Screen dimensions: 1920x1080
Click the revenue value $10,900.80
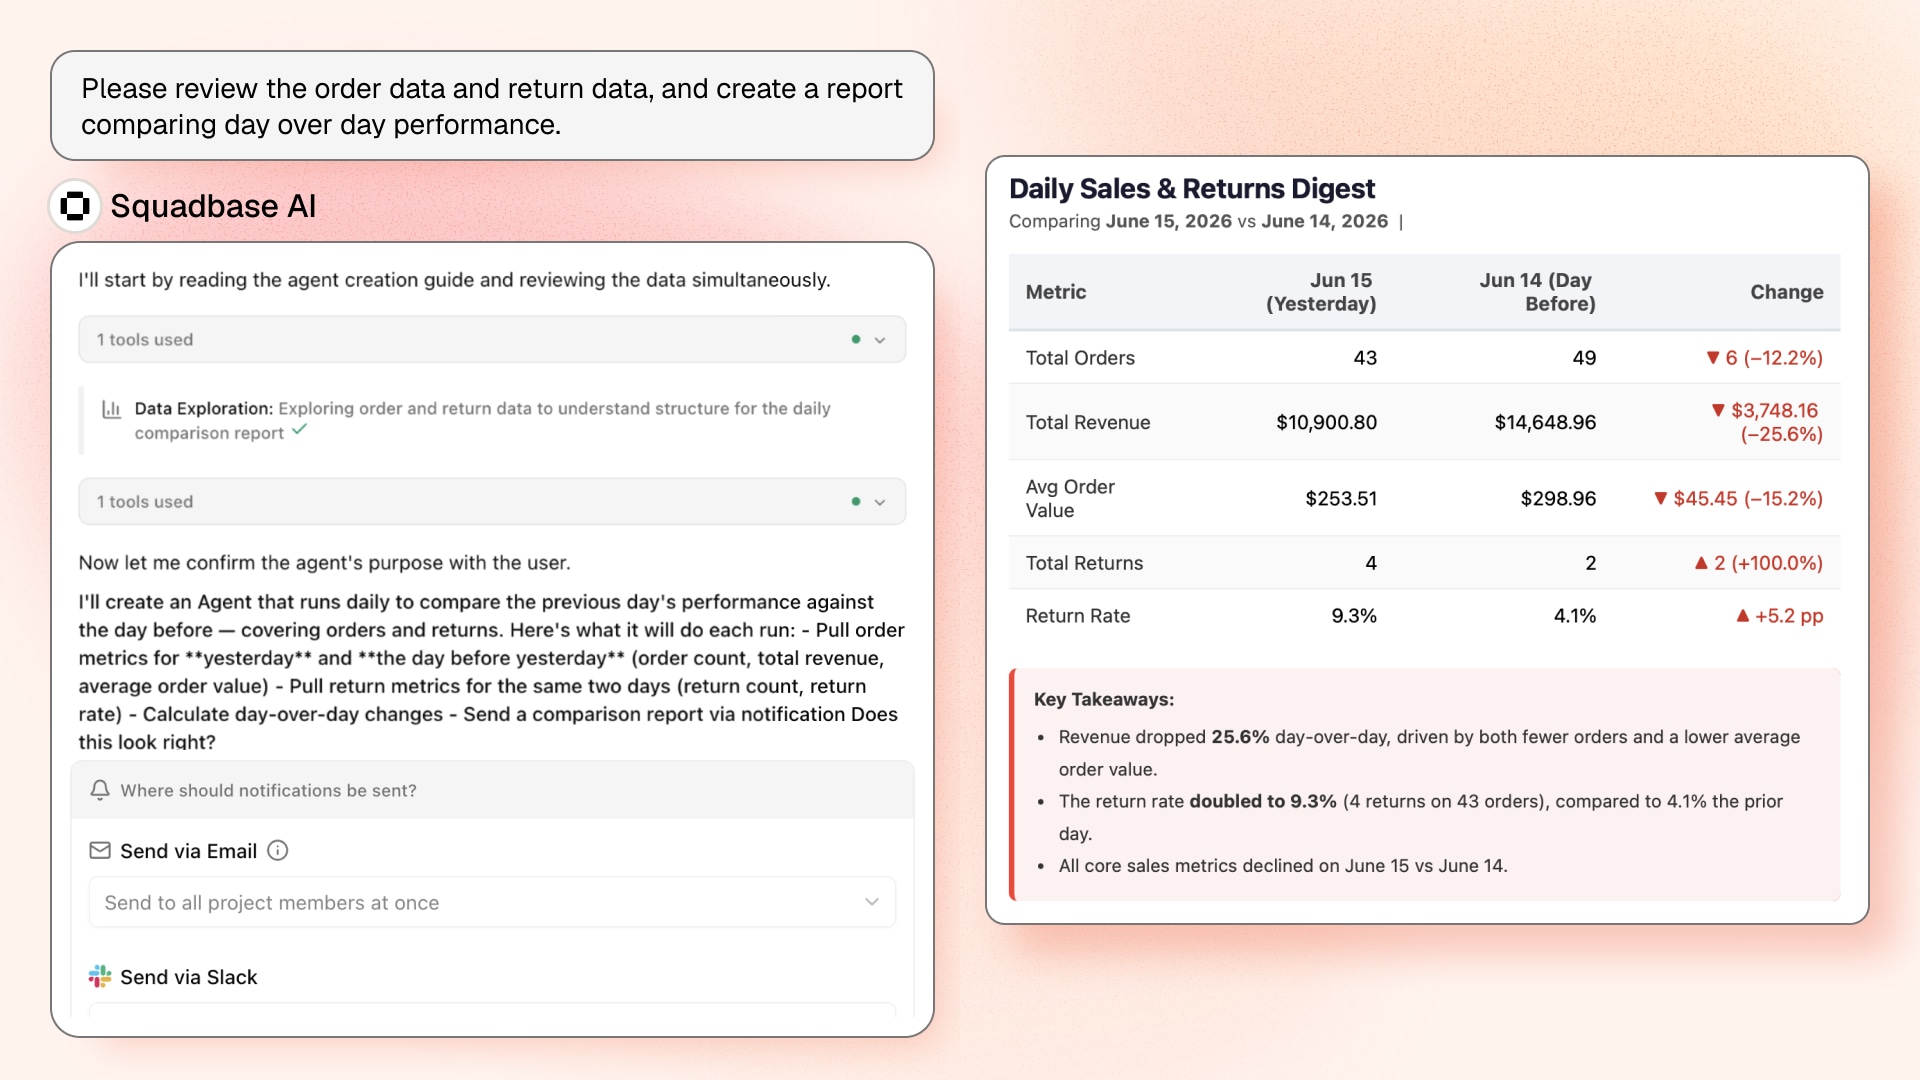1327,422
